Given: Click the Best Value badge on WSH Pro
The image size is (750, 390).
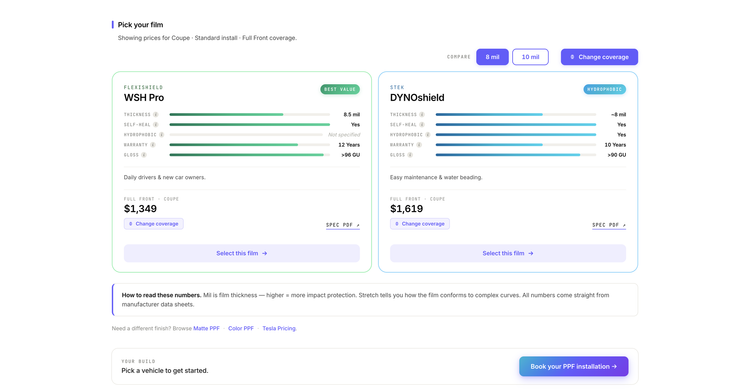Looking at the screenshot, I should 340,89.
